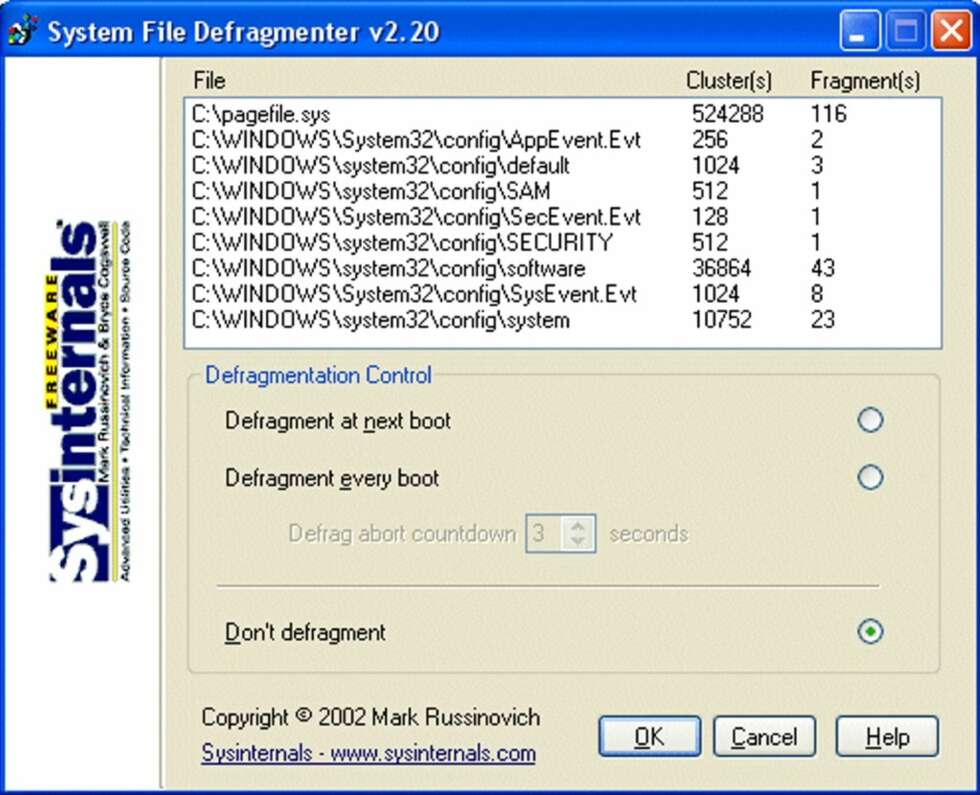Open the Sysinternals www.sysinternals.com link
Viewport: 980px width, 795px height.
click(x=368, y=752)
